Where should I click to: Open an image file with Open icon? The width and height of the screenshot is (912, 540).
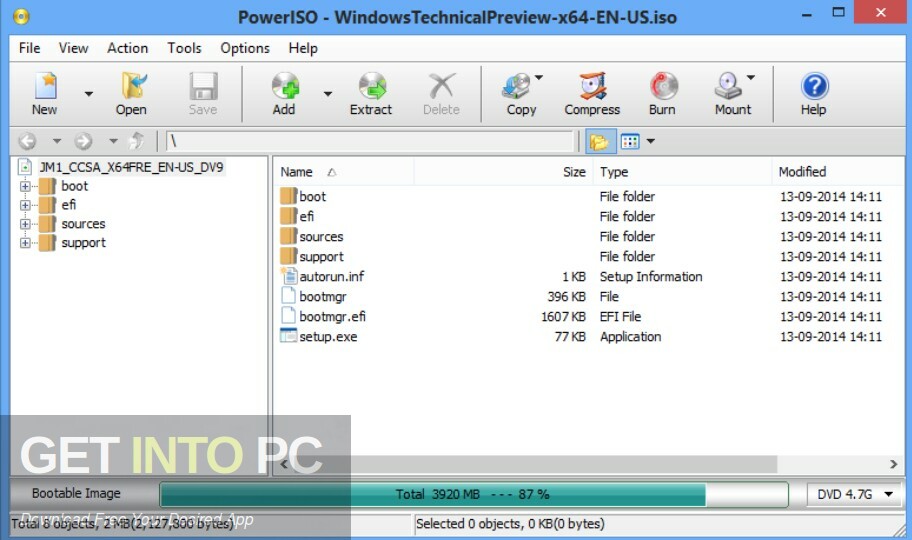133,86
